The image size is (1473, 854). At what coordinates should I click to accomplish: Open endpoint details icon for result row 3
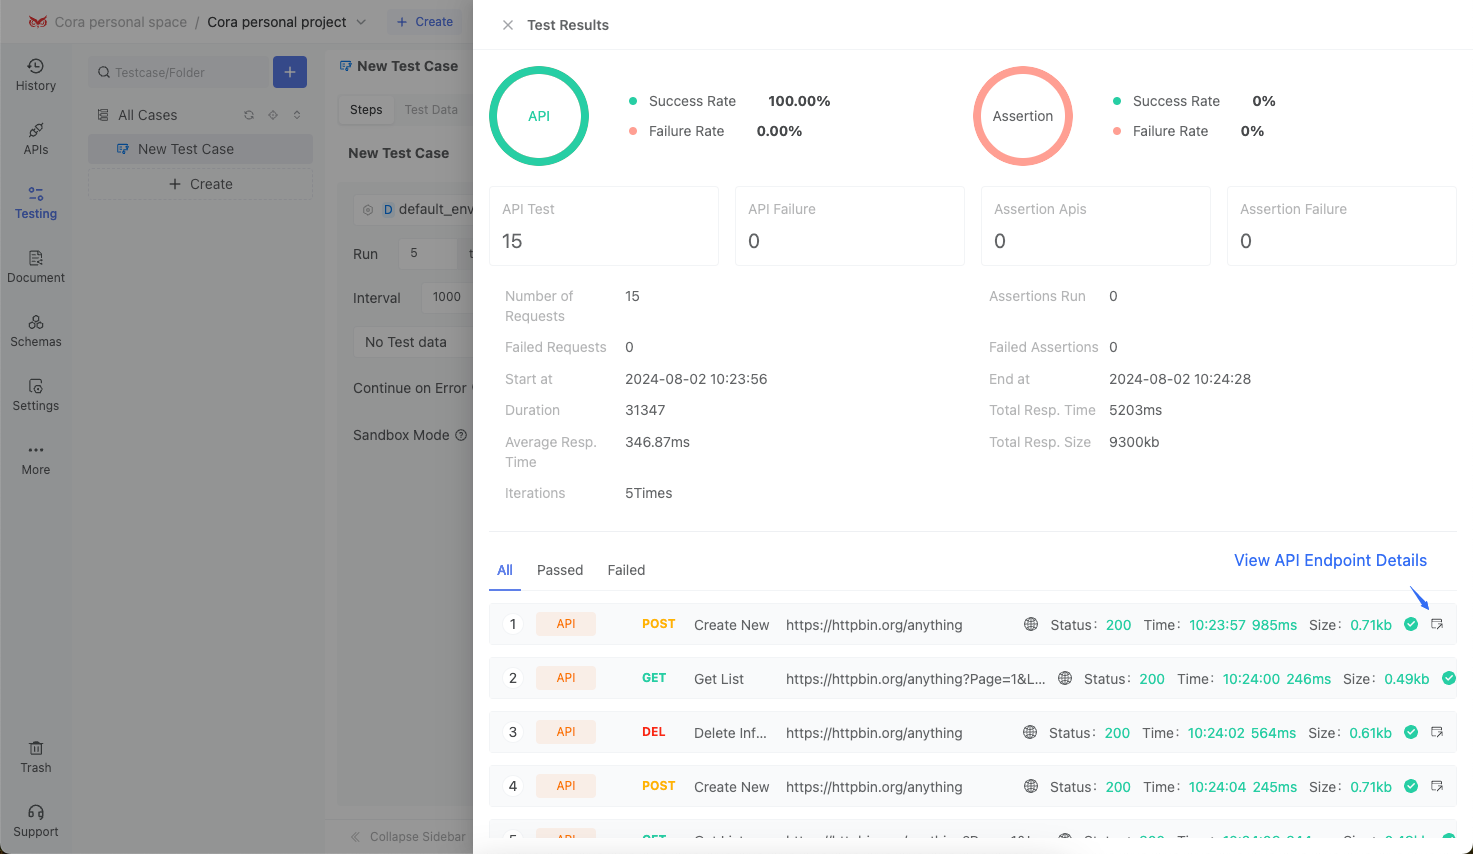pyautogui.click(x=1437, y=732)
